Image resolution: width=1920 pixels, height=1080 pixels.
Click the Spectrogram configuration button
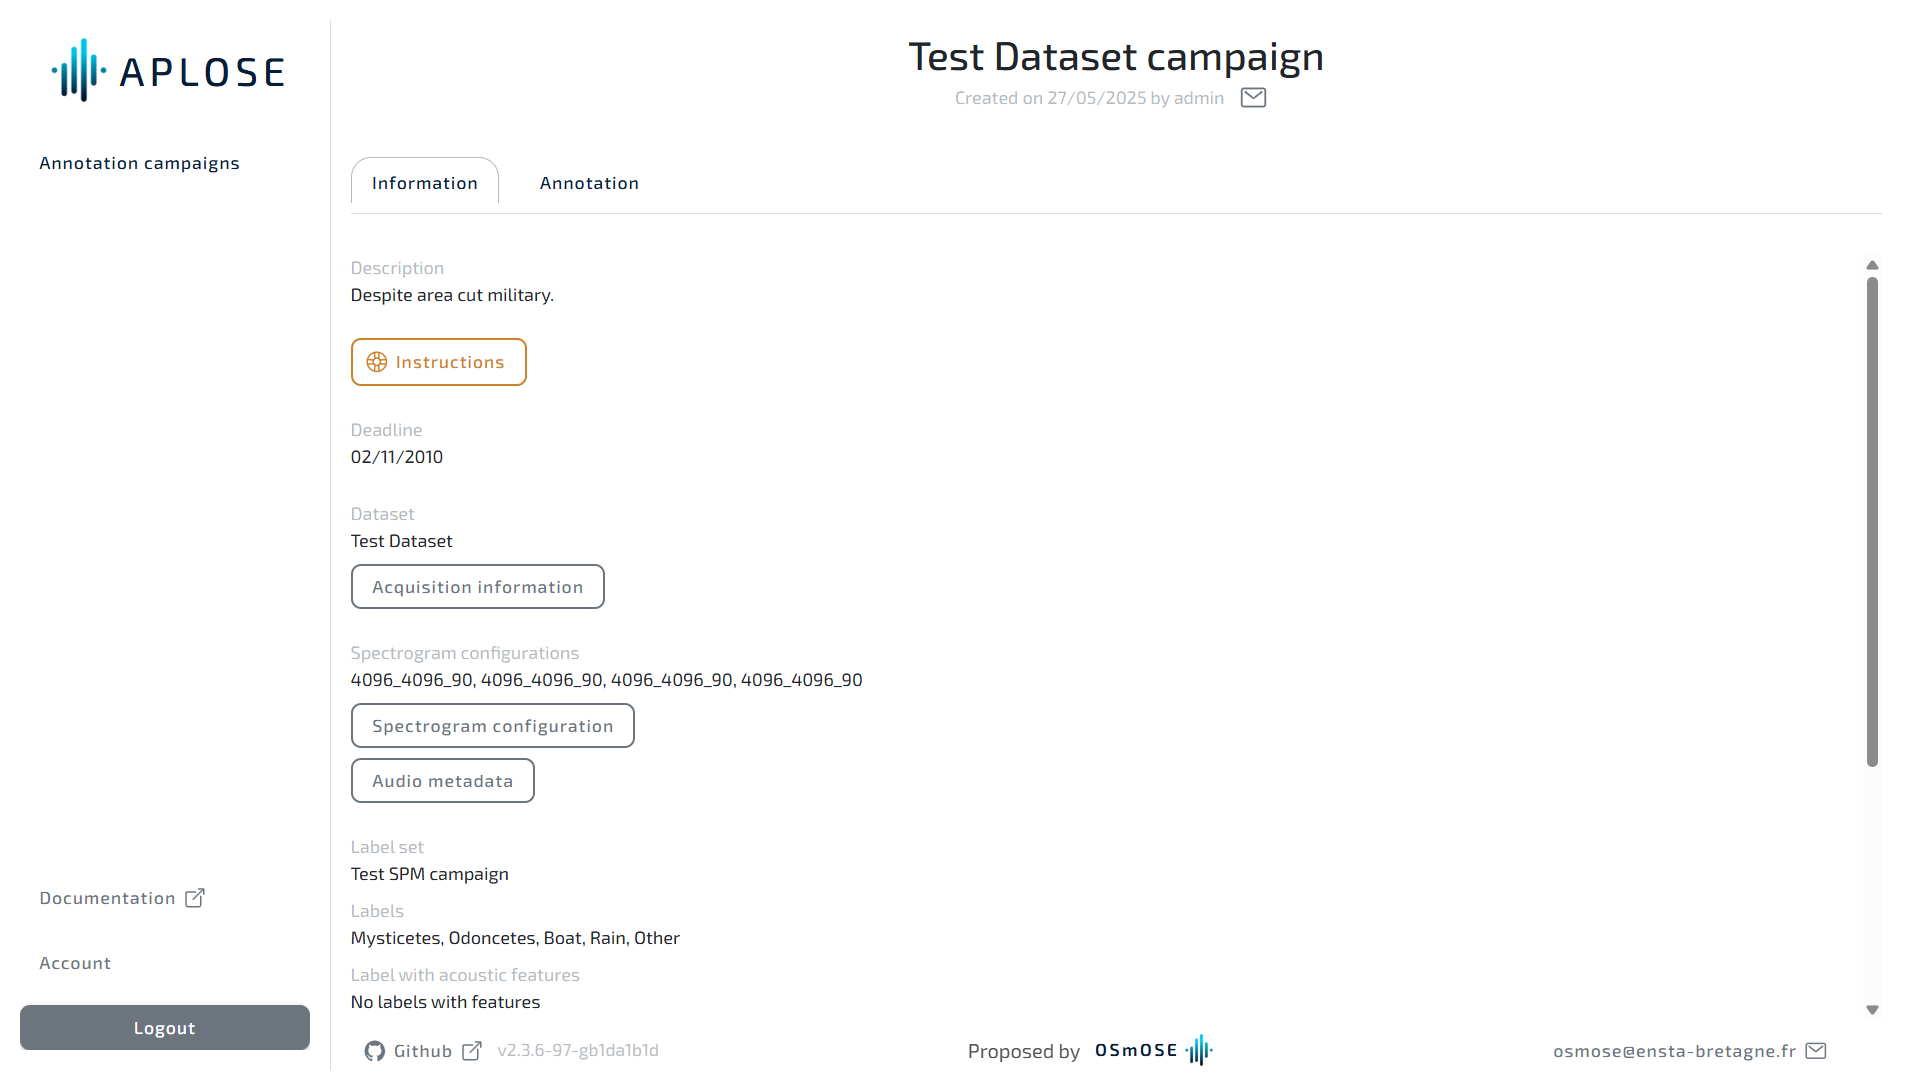pyautogui.click(x=492, y=726)
